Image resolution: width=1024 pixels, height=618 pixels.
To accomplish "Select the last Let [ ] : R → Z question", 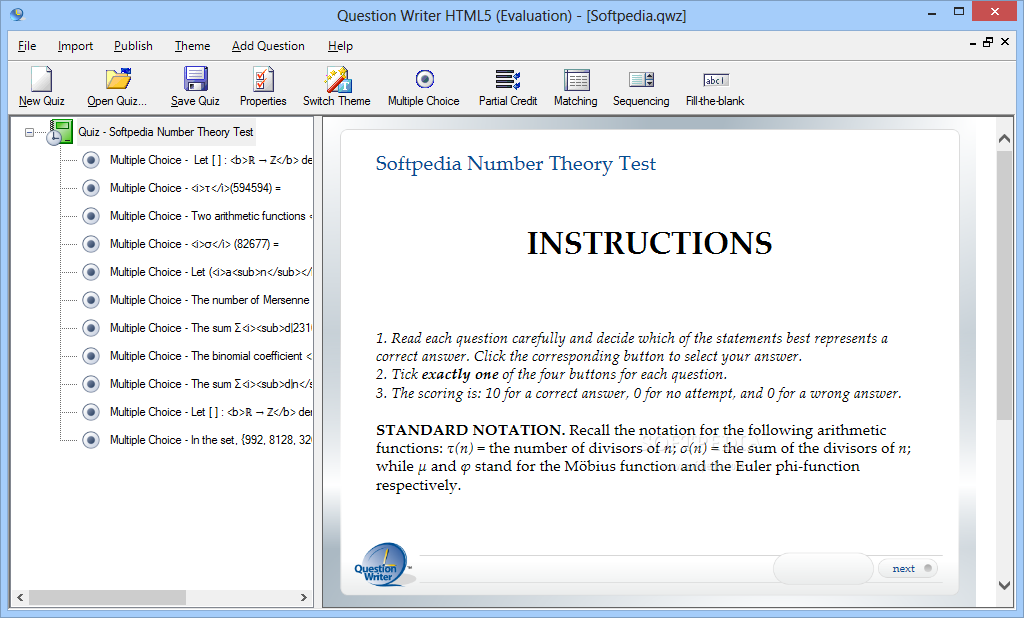I will (211, 412).
